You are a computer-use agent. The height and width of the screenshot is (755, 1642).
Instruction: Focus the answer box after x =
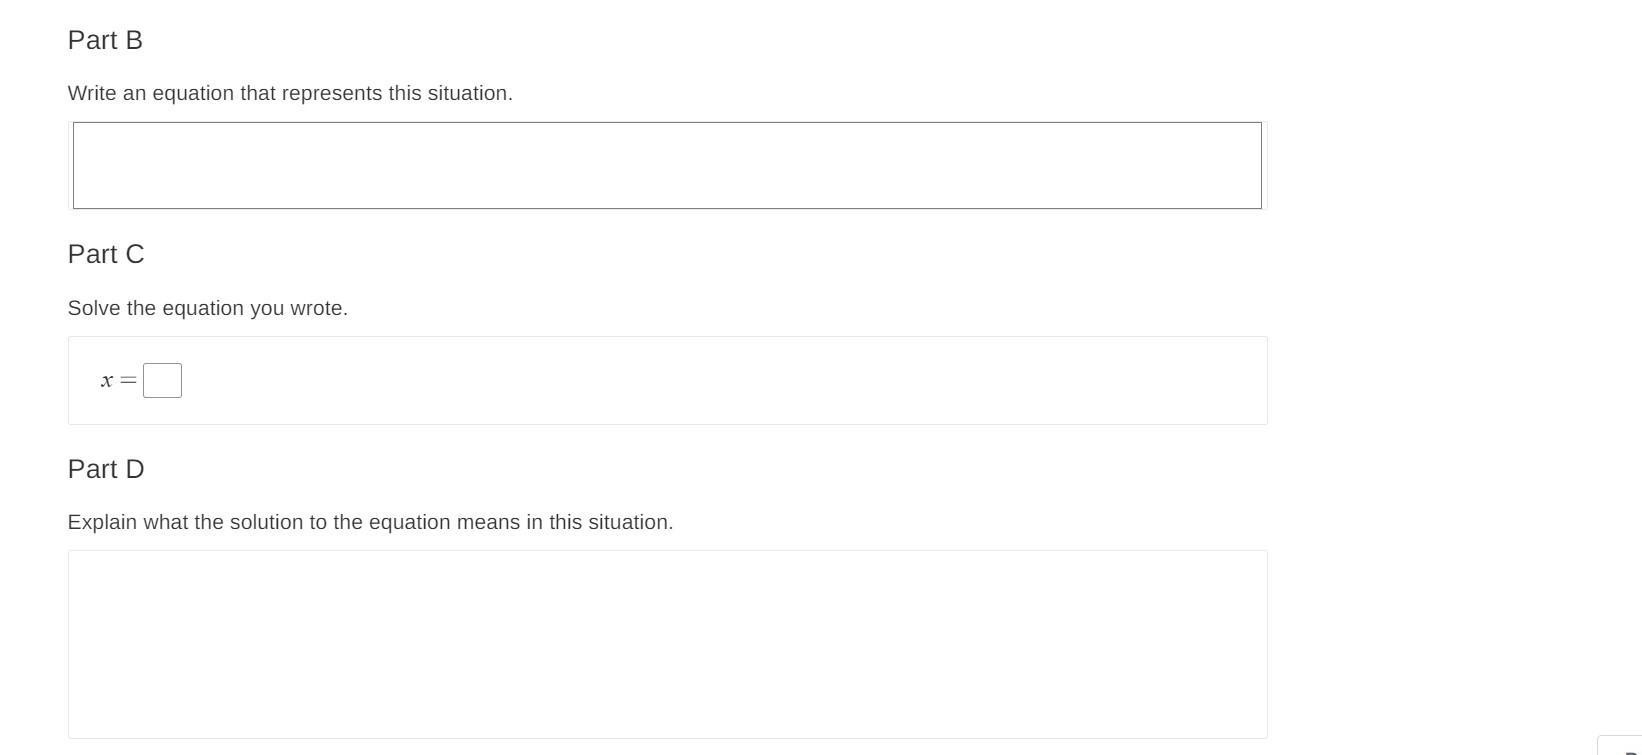pyautogui.click(x=162, y=381)
